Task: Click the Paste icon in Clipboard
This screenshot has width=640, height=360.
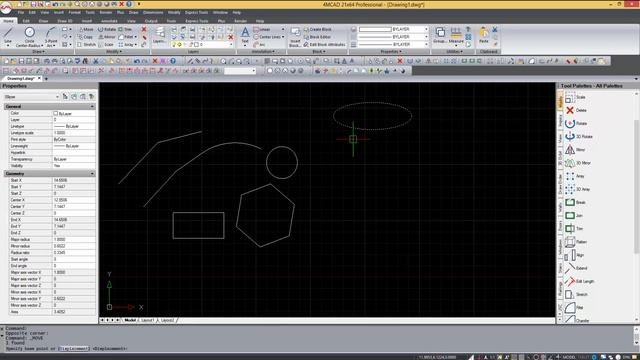Action: pos(484,35)
